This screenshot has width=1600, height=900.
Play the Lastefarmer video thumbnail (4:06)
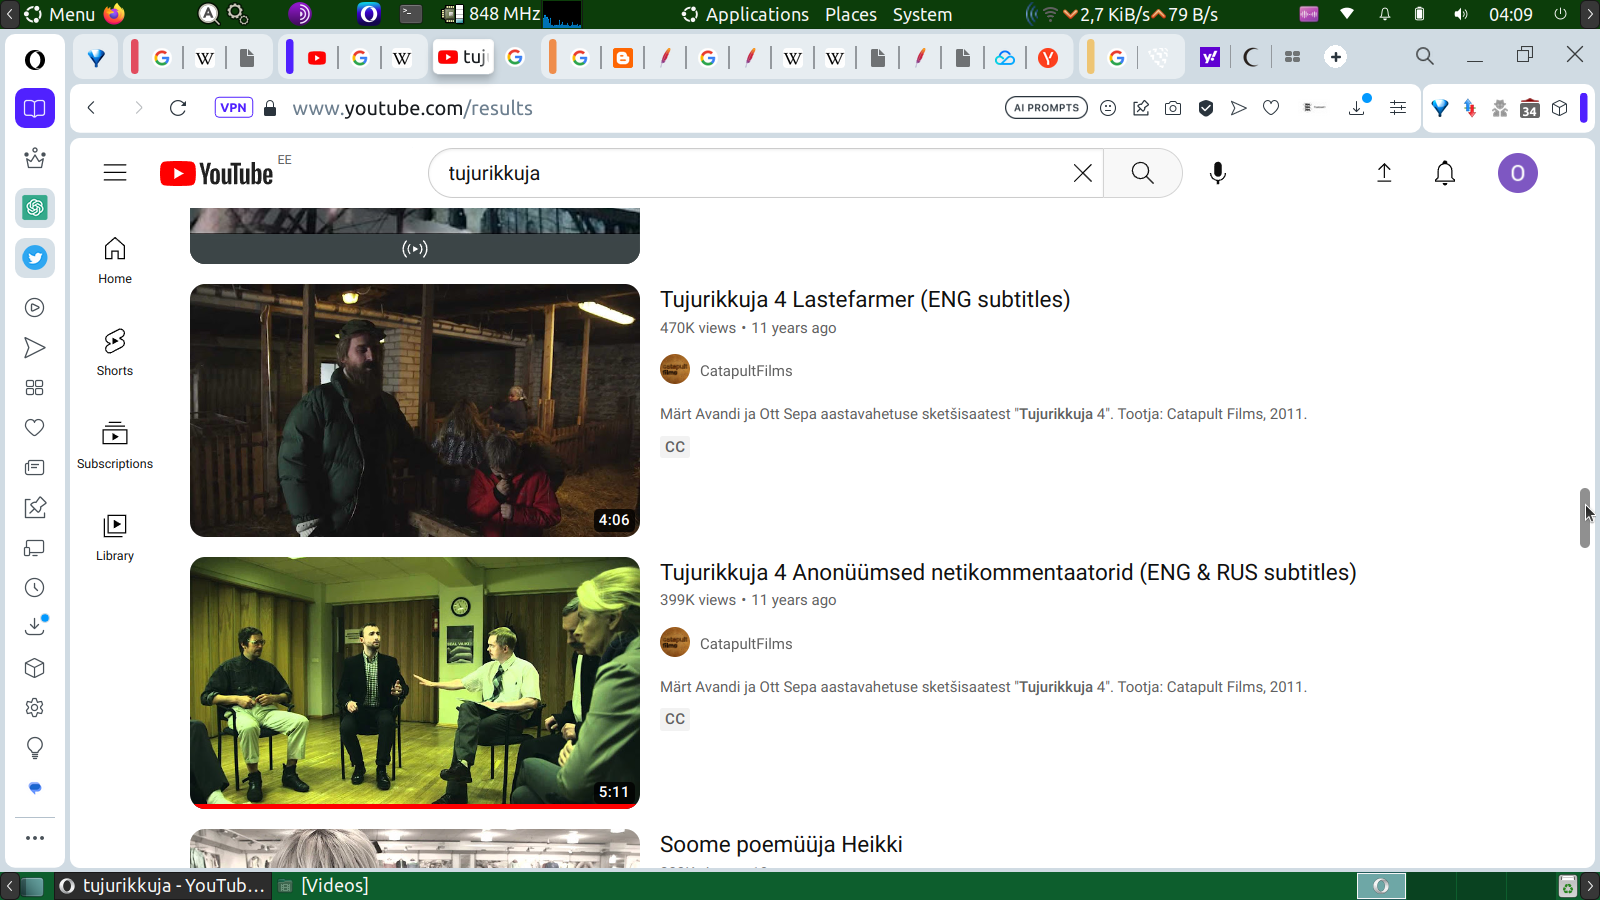point(415,410)
